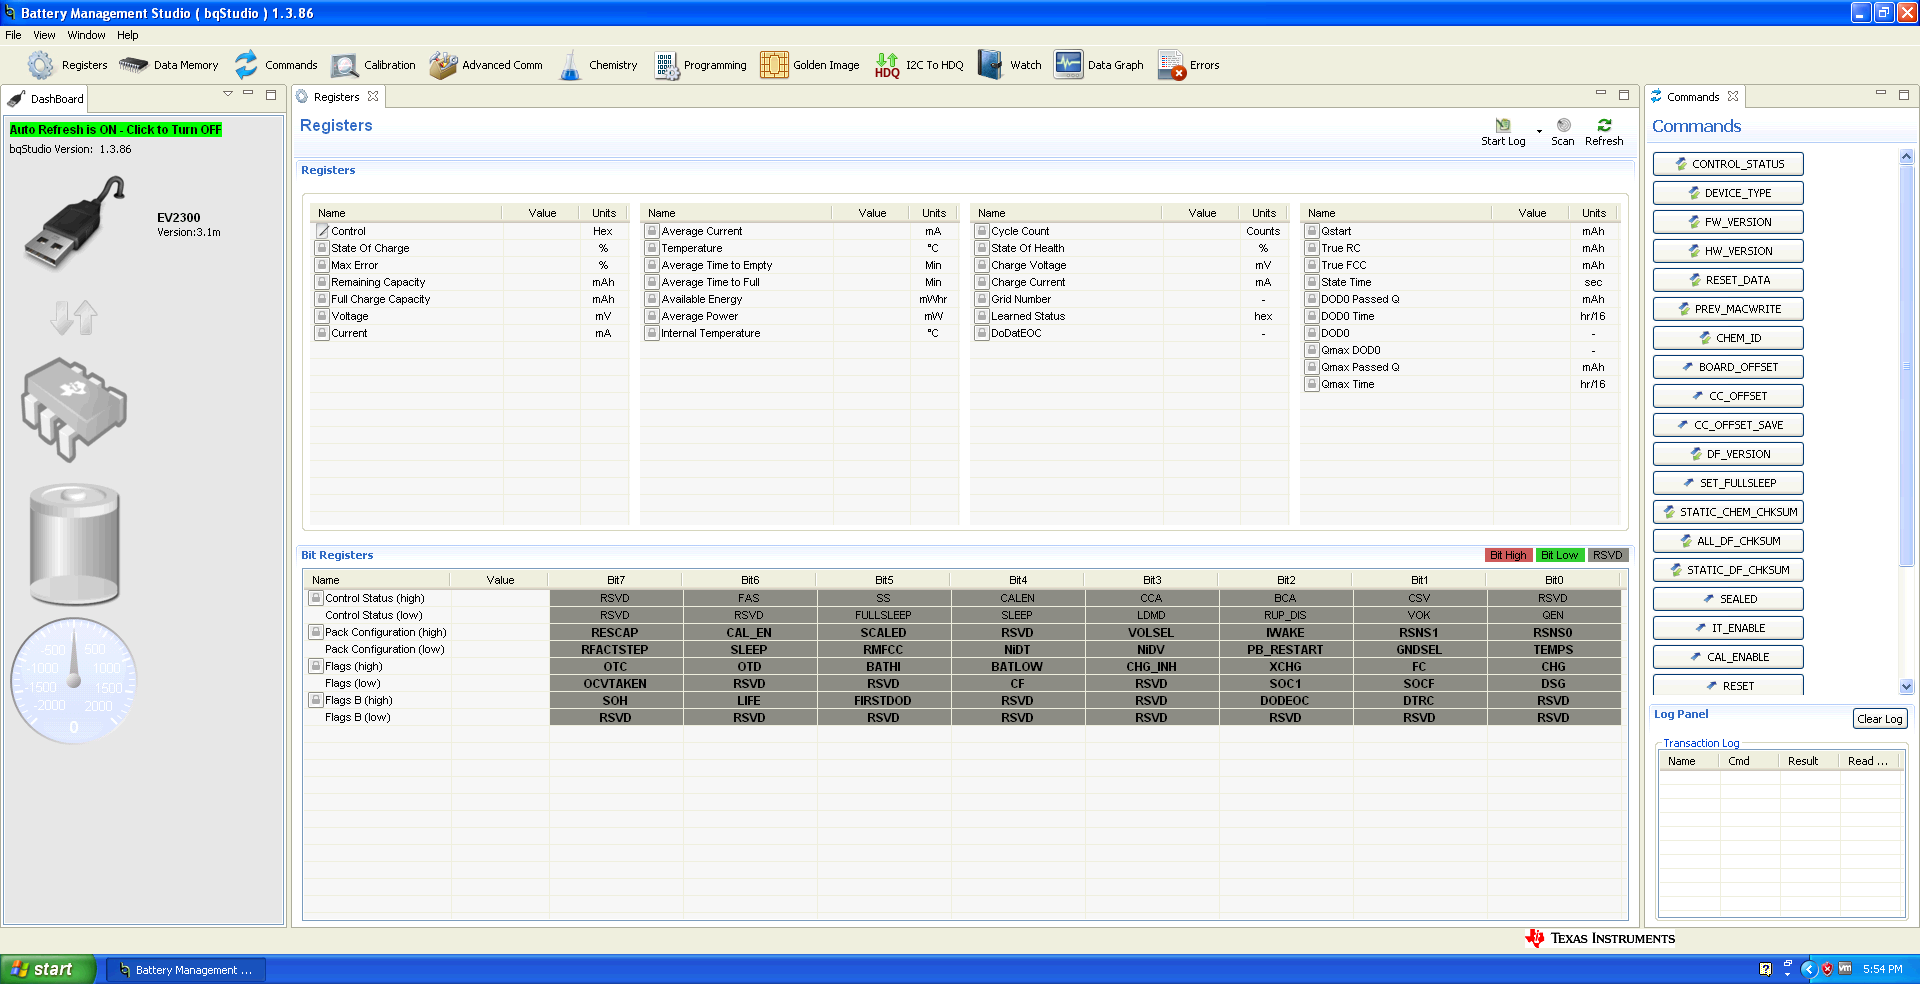Maximize the Registers panel
Viewport: 1920px width, 984px height.
(1624, 95)
